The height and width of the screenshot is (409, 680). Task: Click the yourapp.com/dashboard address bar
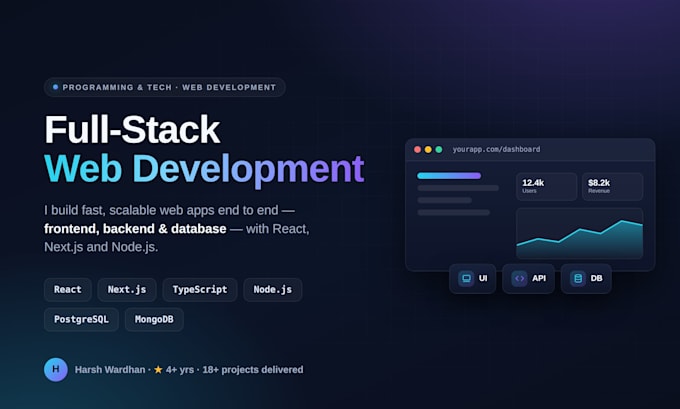coord(496,149)
